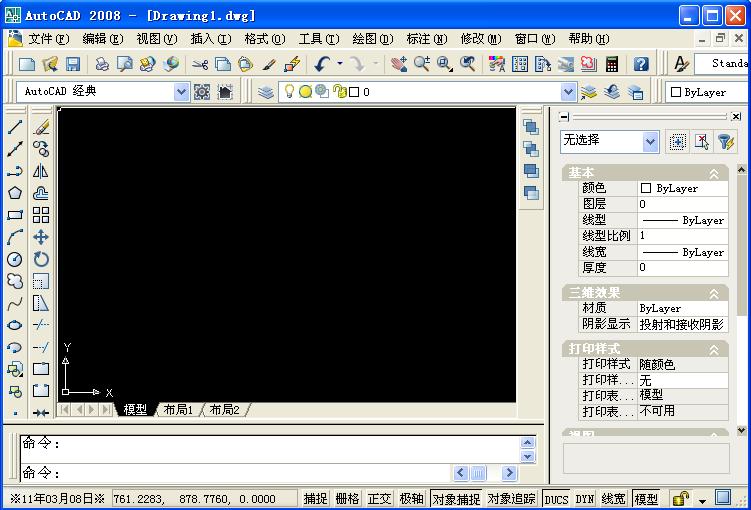
Task: Select the Line draw tool
Action: (15, 127)
